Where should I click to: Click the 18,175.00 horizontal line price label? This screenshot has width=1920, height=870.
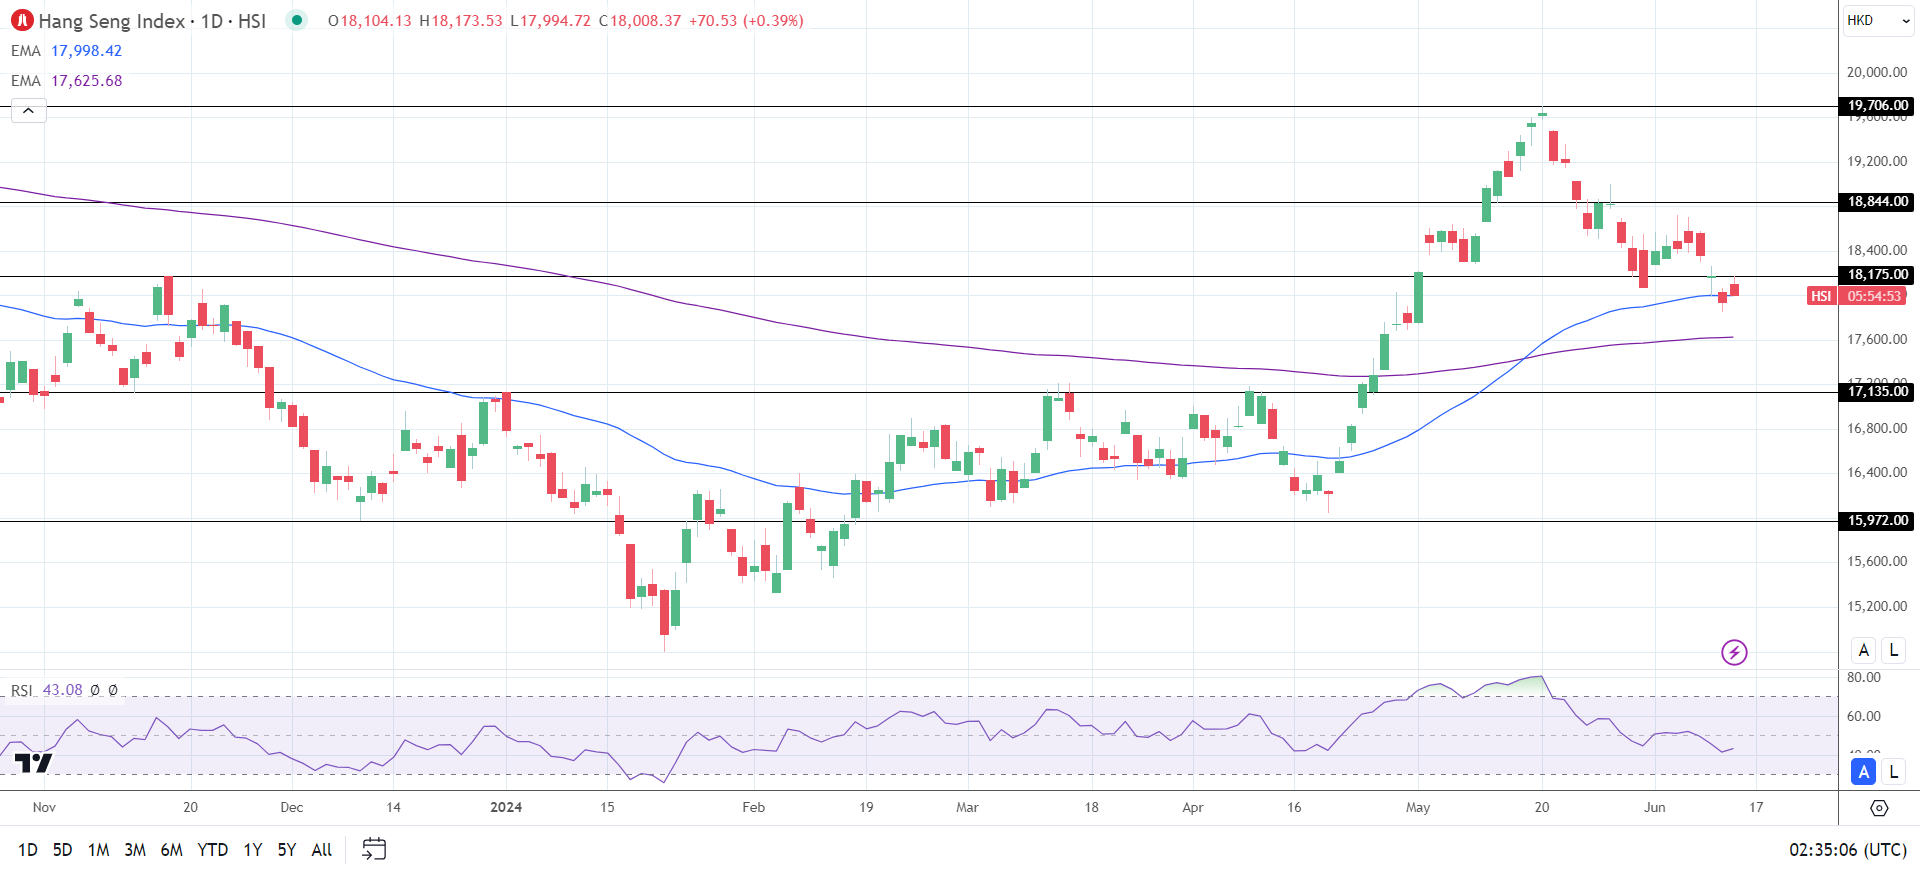coord(1877,275)
